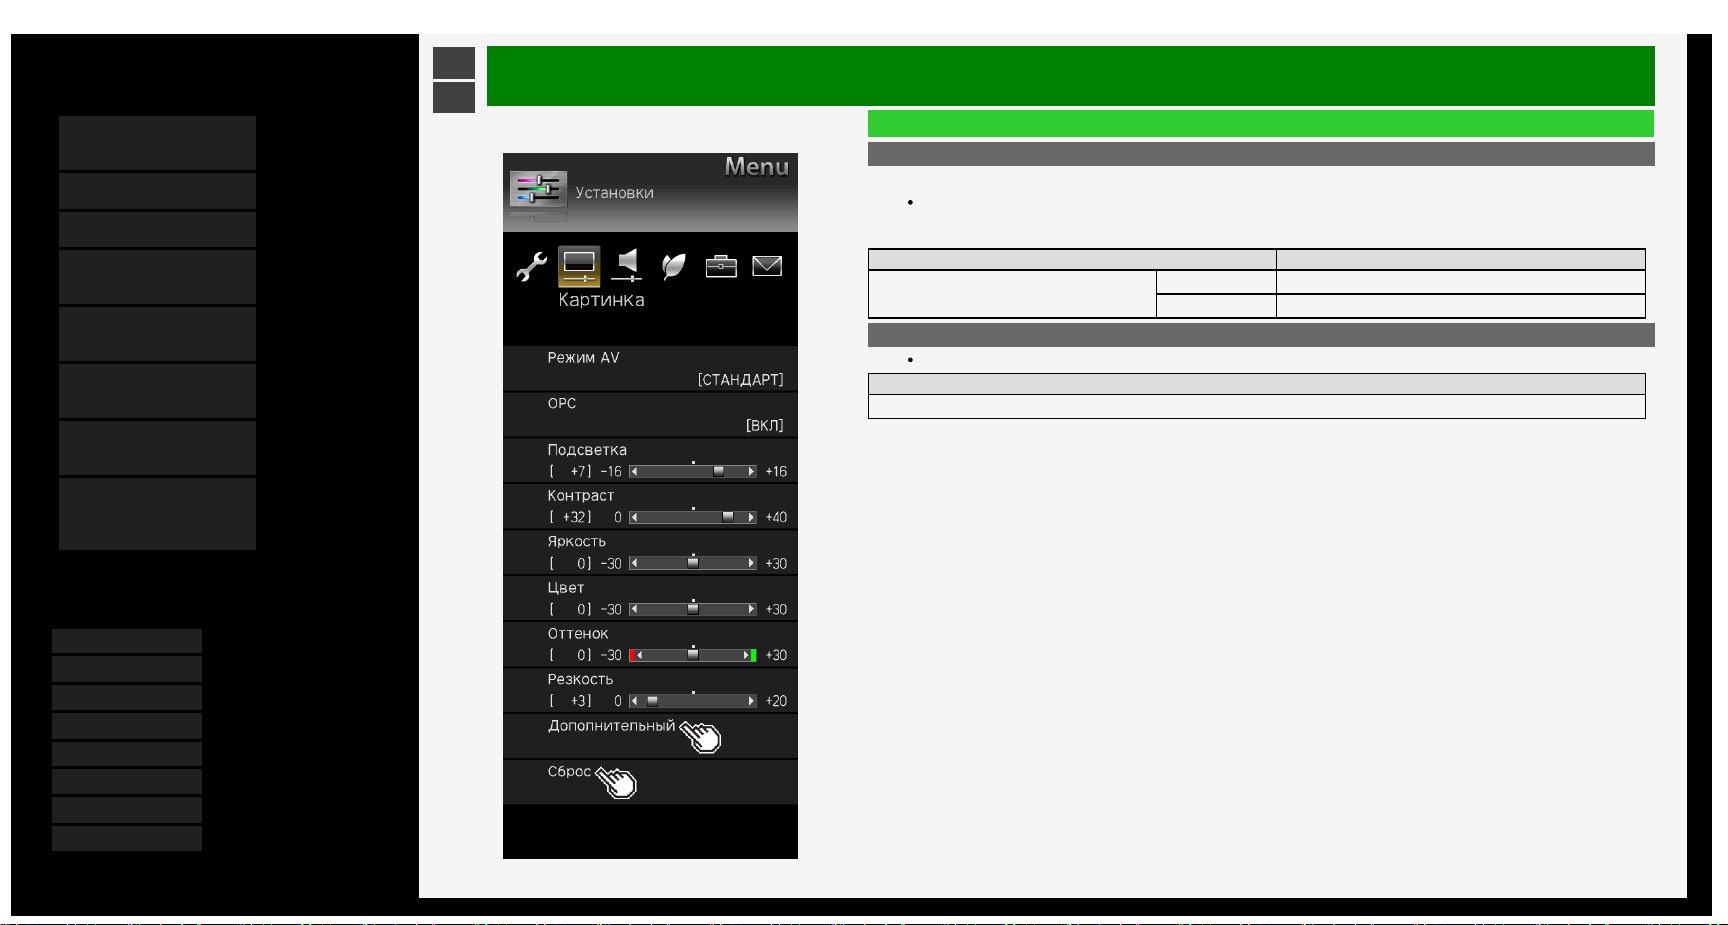Click the Menu title text
The height and width of the screenshot is (925, 1728).
[x=757, y=167]
